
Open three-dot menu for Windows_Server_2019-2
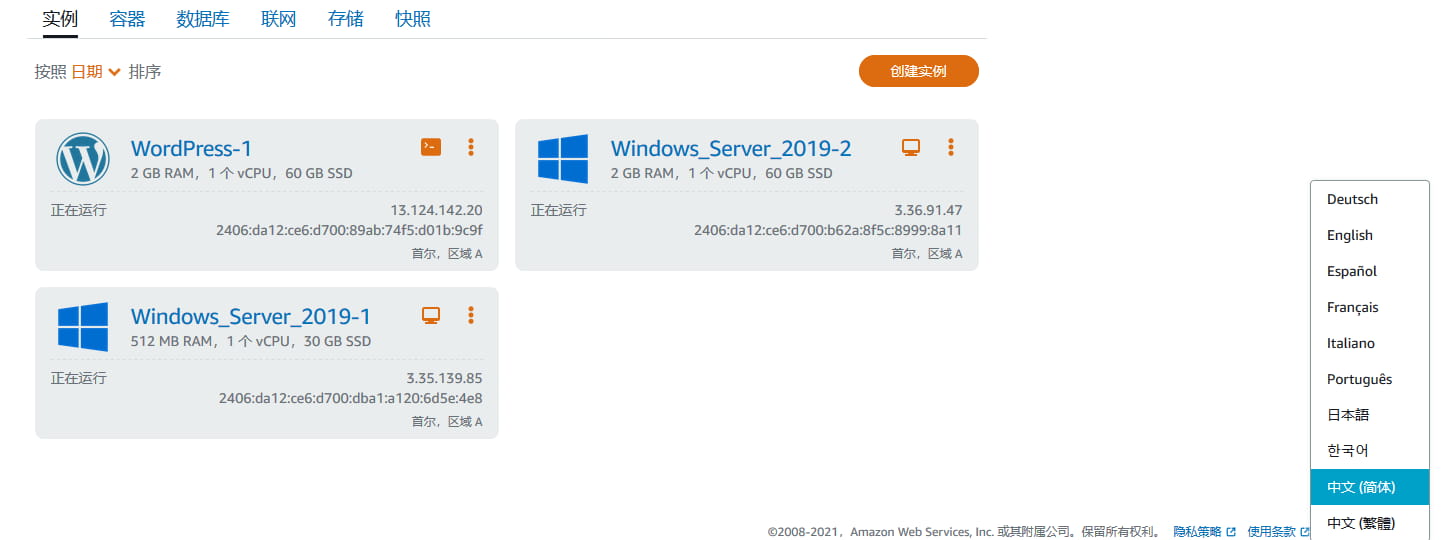coord(951,147)
